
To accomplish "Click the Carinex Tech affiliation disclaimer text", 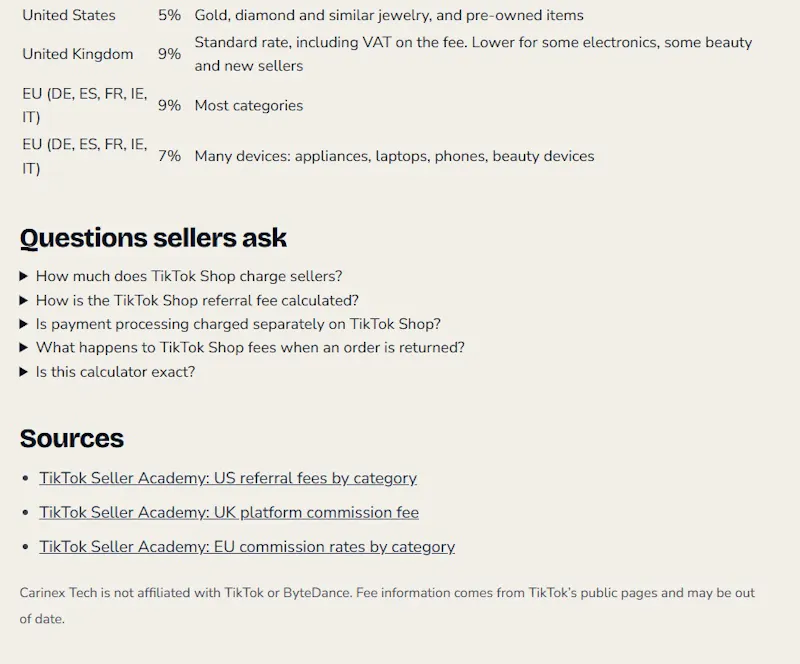I will (387, 606).
